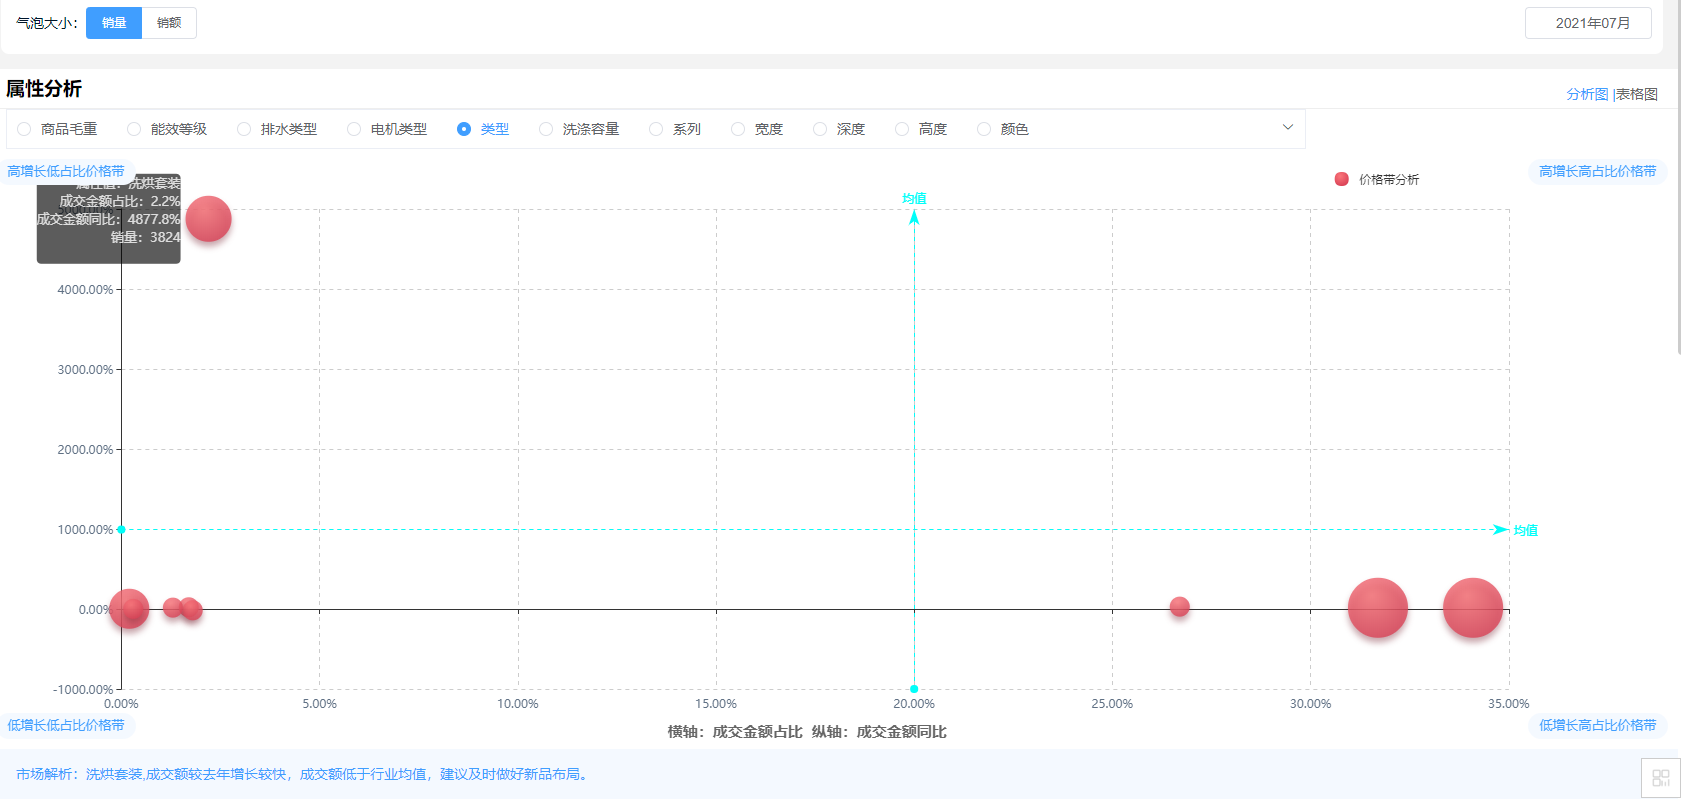The image size is (1681, 799).
Task: Select the 电机类型 attribute radio
Action: point(354,129)
